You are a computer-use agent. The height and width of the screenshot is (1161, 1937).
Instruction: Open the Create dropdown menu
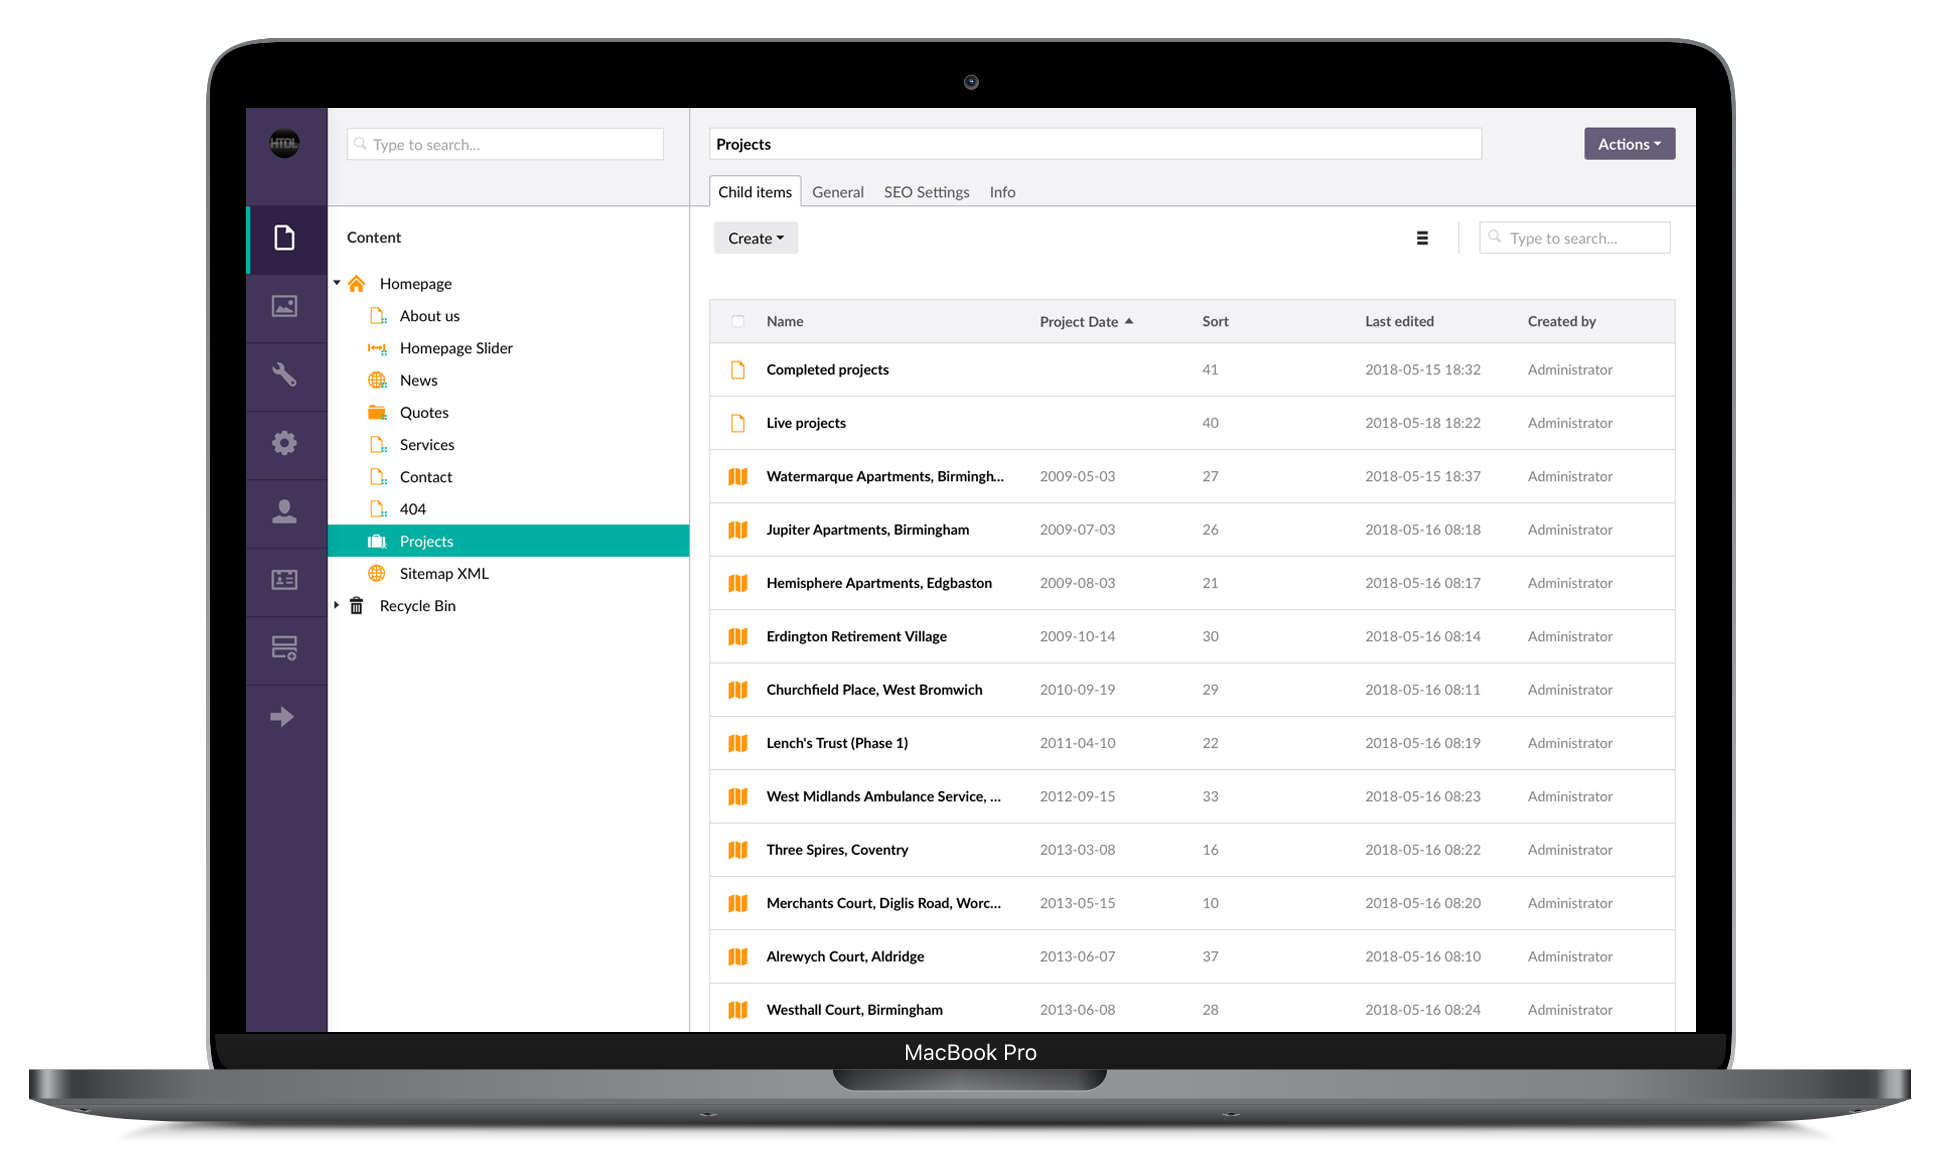point(757,236)
